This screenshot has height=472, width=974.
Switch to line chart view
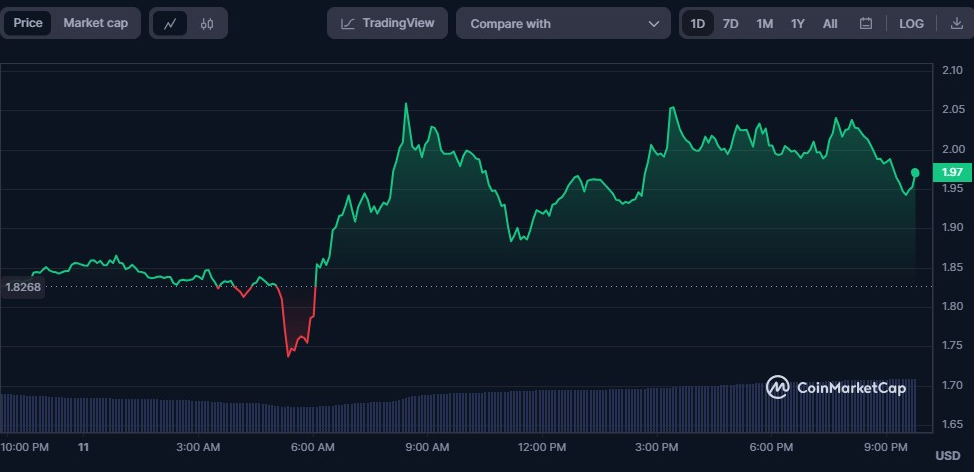click(170, 23)
